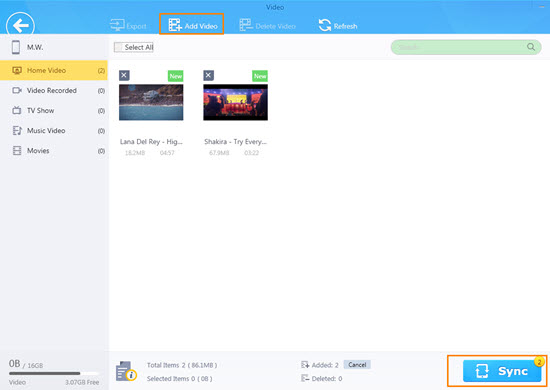Click the Selected Items 0 text
Screen dimensions: 550x390
pyautogui.click(x=179, y=378)
